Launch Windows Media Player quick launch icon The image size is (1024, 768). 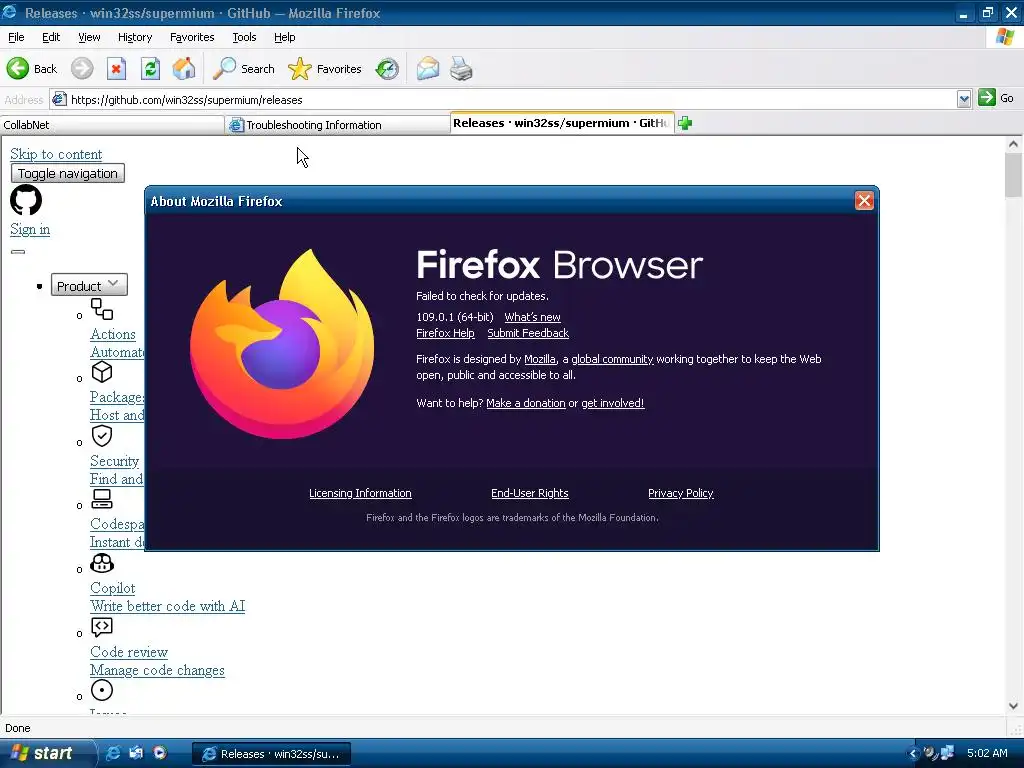coord(159,753)
